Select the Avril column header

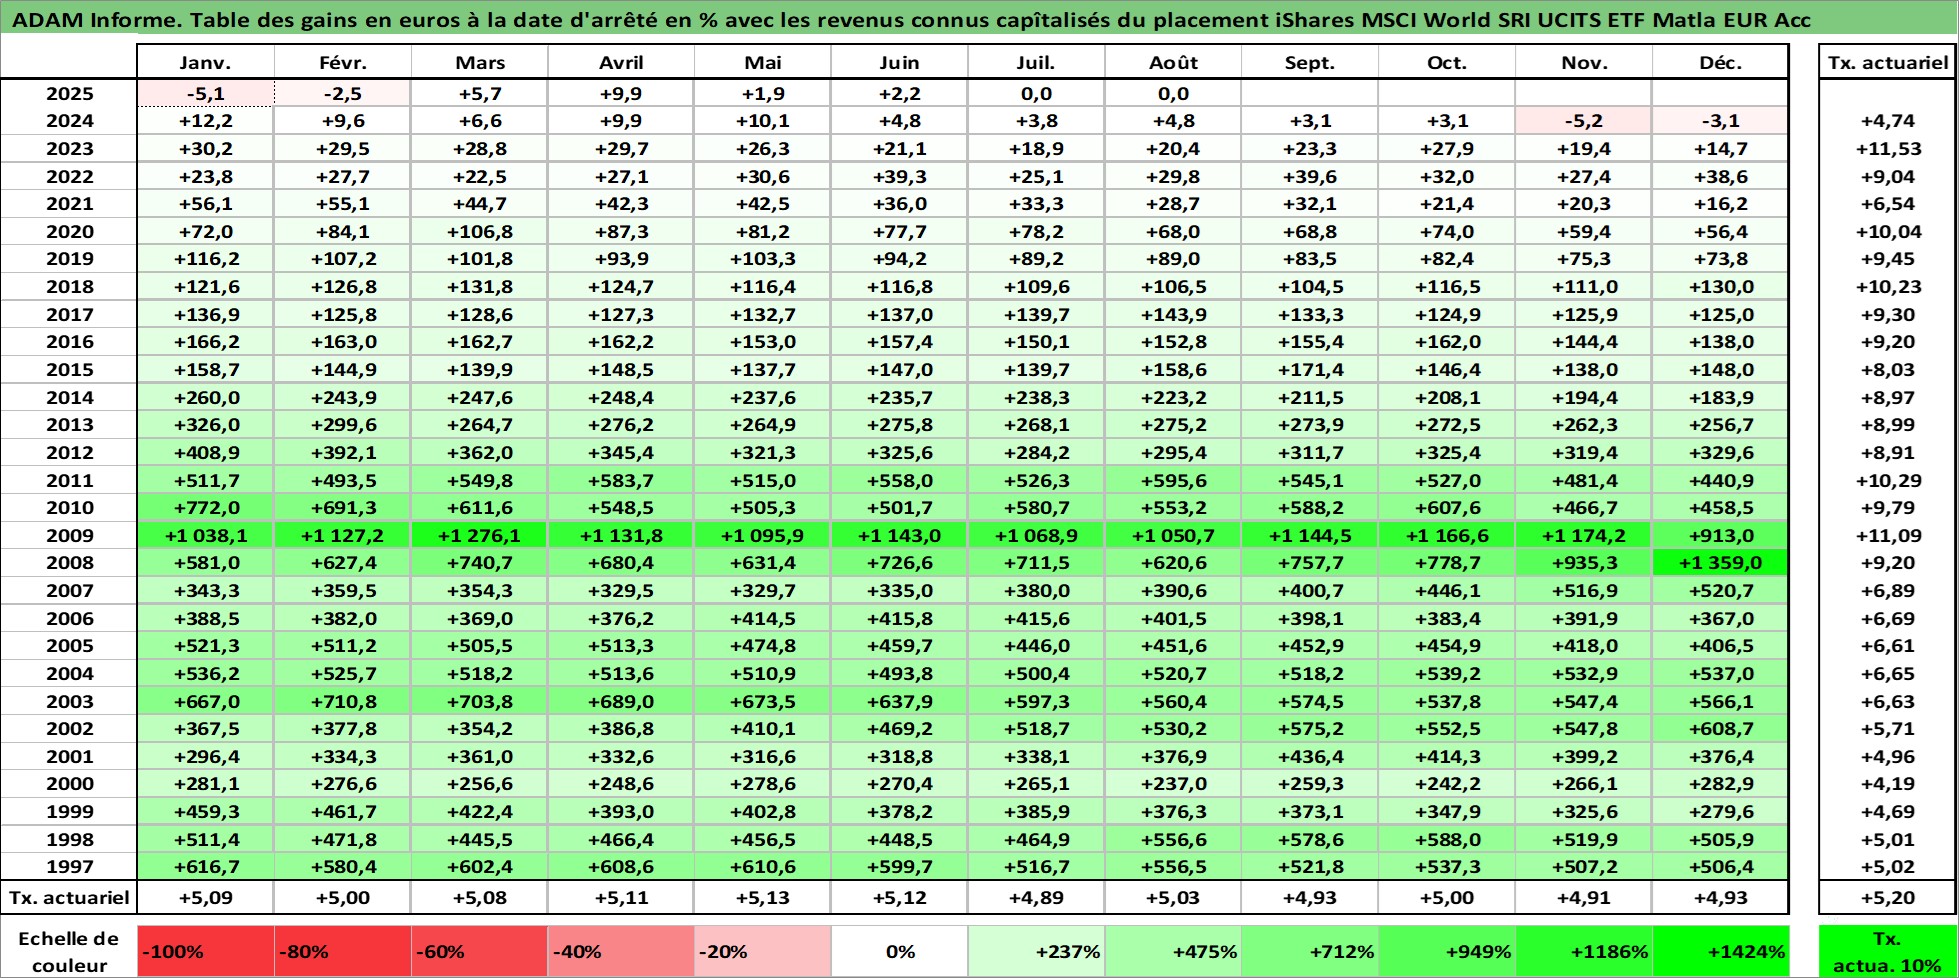click(621, 62)
